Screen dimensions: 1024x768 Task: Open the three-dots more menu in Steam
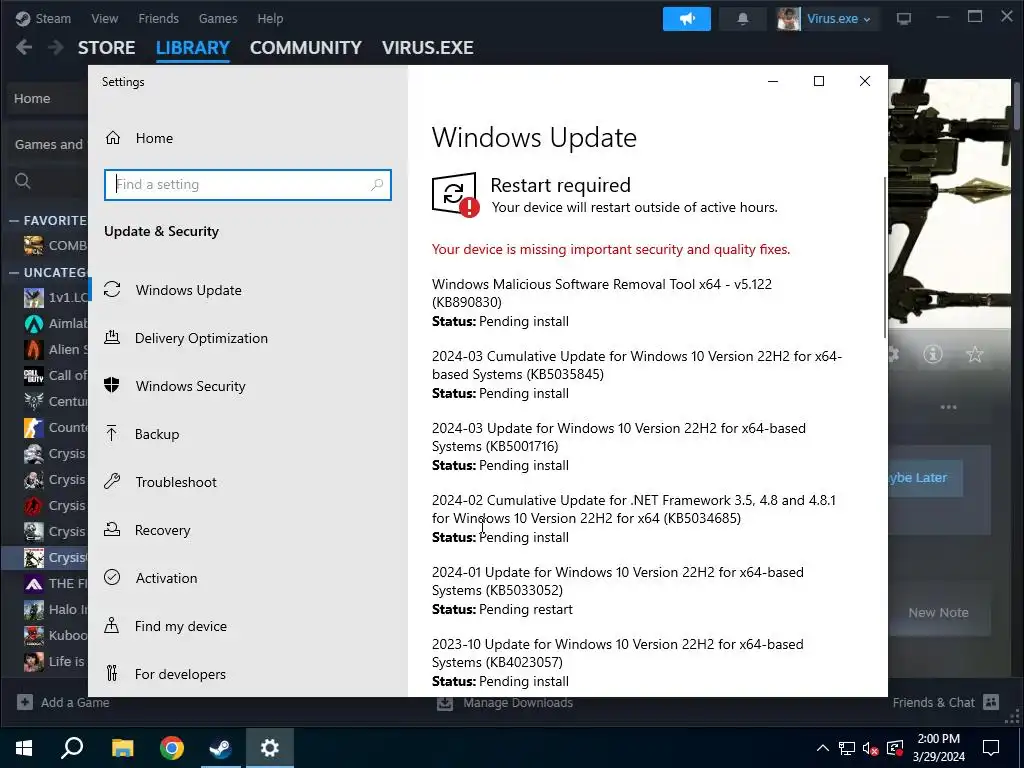948,407
